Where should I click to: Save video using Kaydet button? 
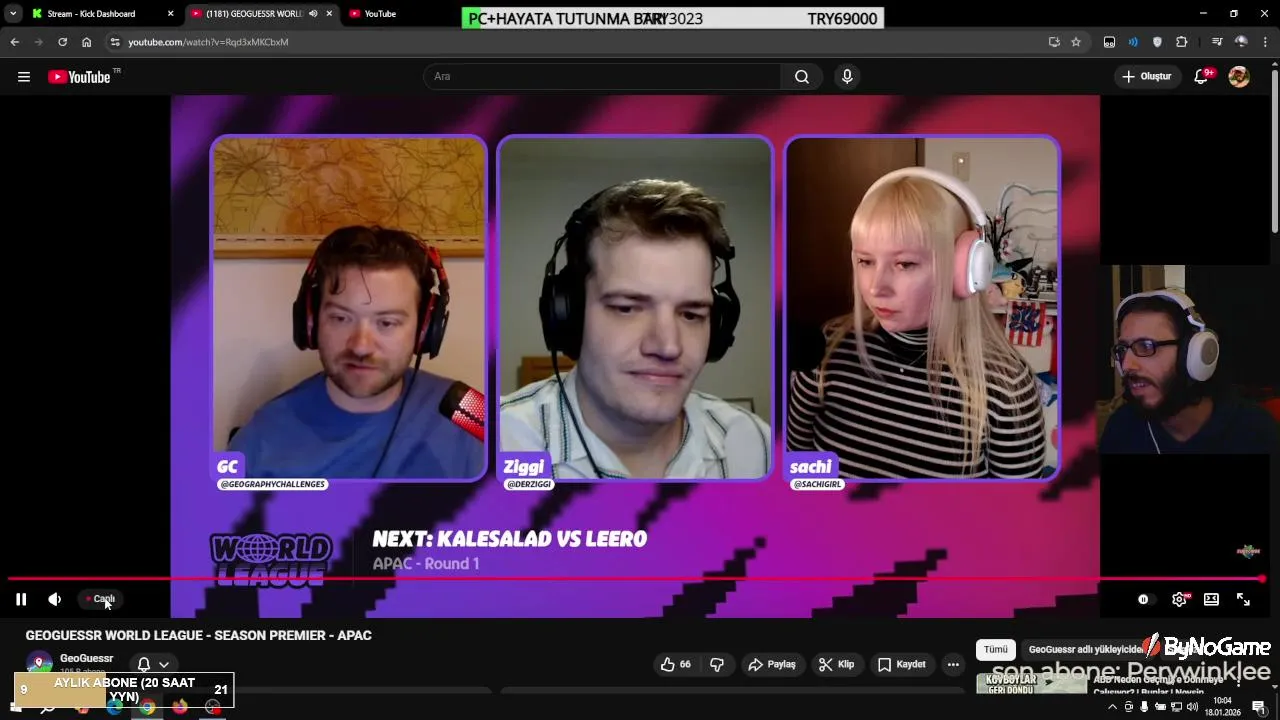click(x=902, y=664)
